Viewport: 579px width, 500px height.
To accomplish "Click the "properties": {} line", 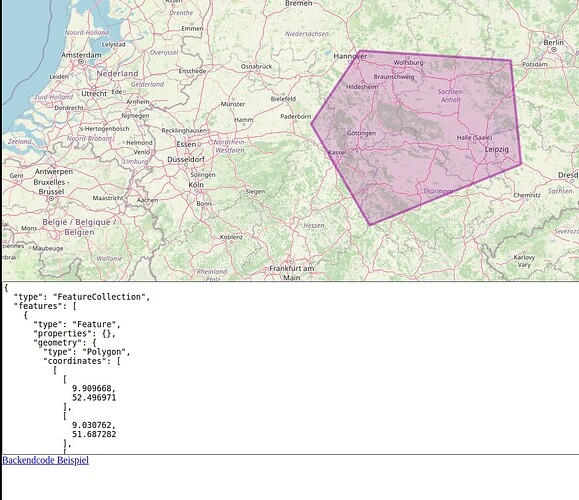I will (x=74, y=333).
